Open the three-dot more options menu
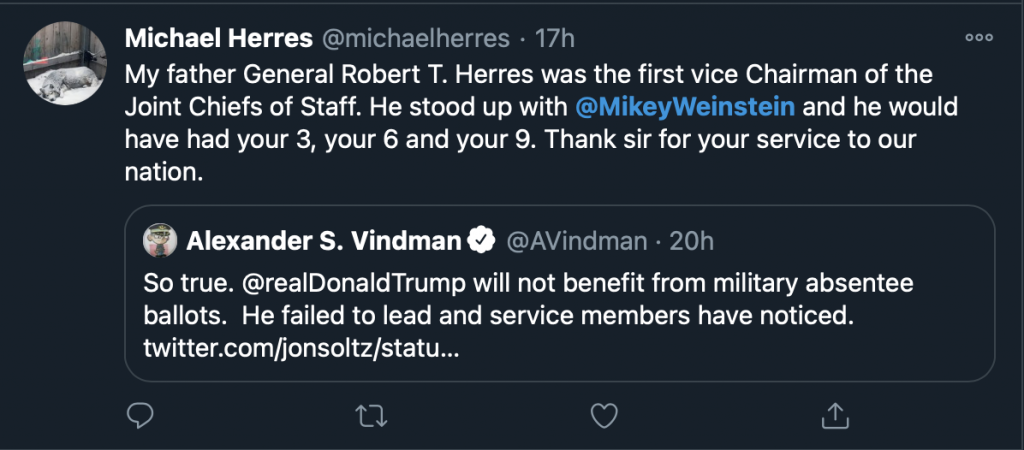 (976, 39)
